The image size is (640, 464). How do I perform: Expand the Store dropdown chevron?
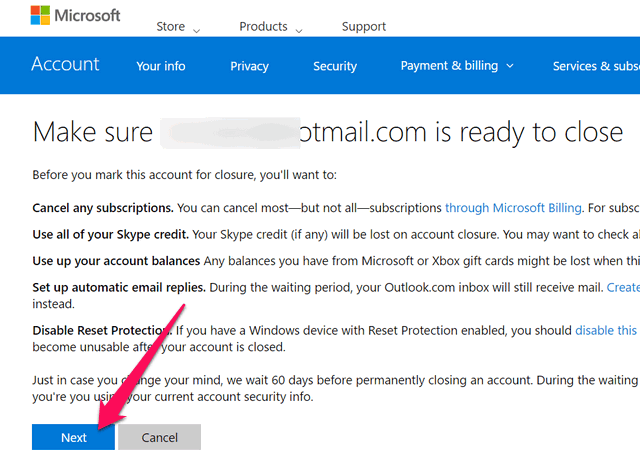(196, 31)
